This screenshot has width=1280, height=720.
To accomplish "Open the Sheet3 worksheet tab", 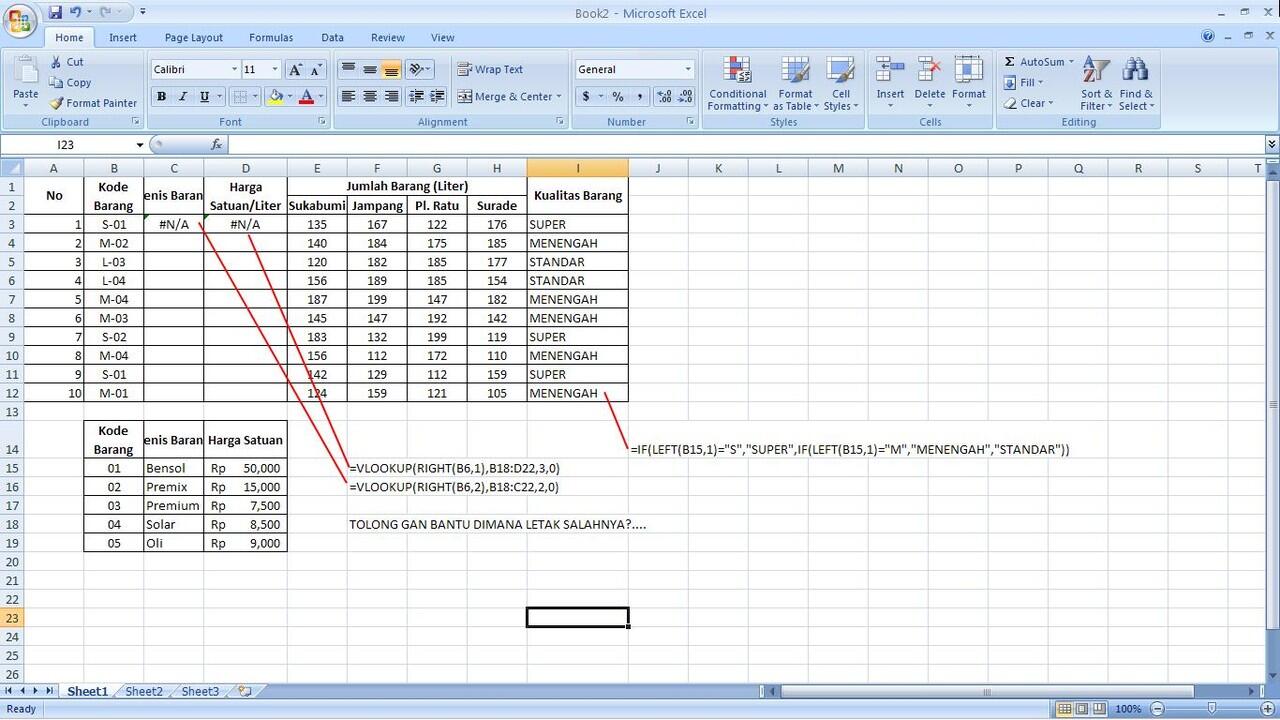I will tap(200, 691).
